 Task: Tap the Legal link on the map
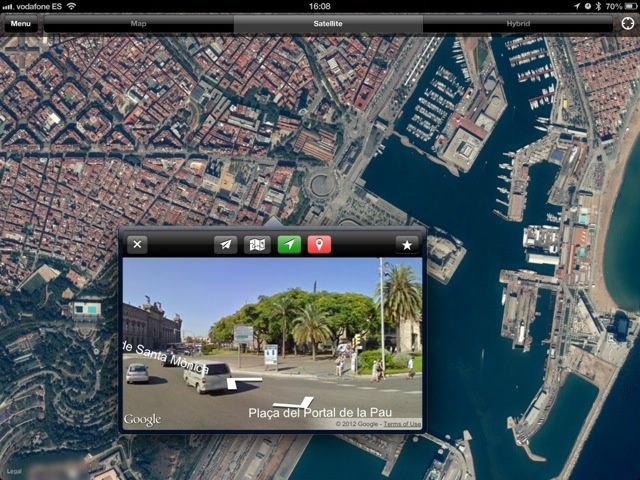14,471
